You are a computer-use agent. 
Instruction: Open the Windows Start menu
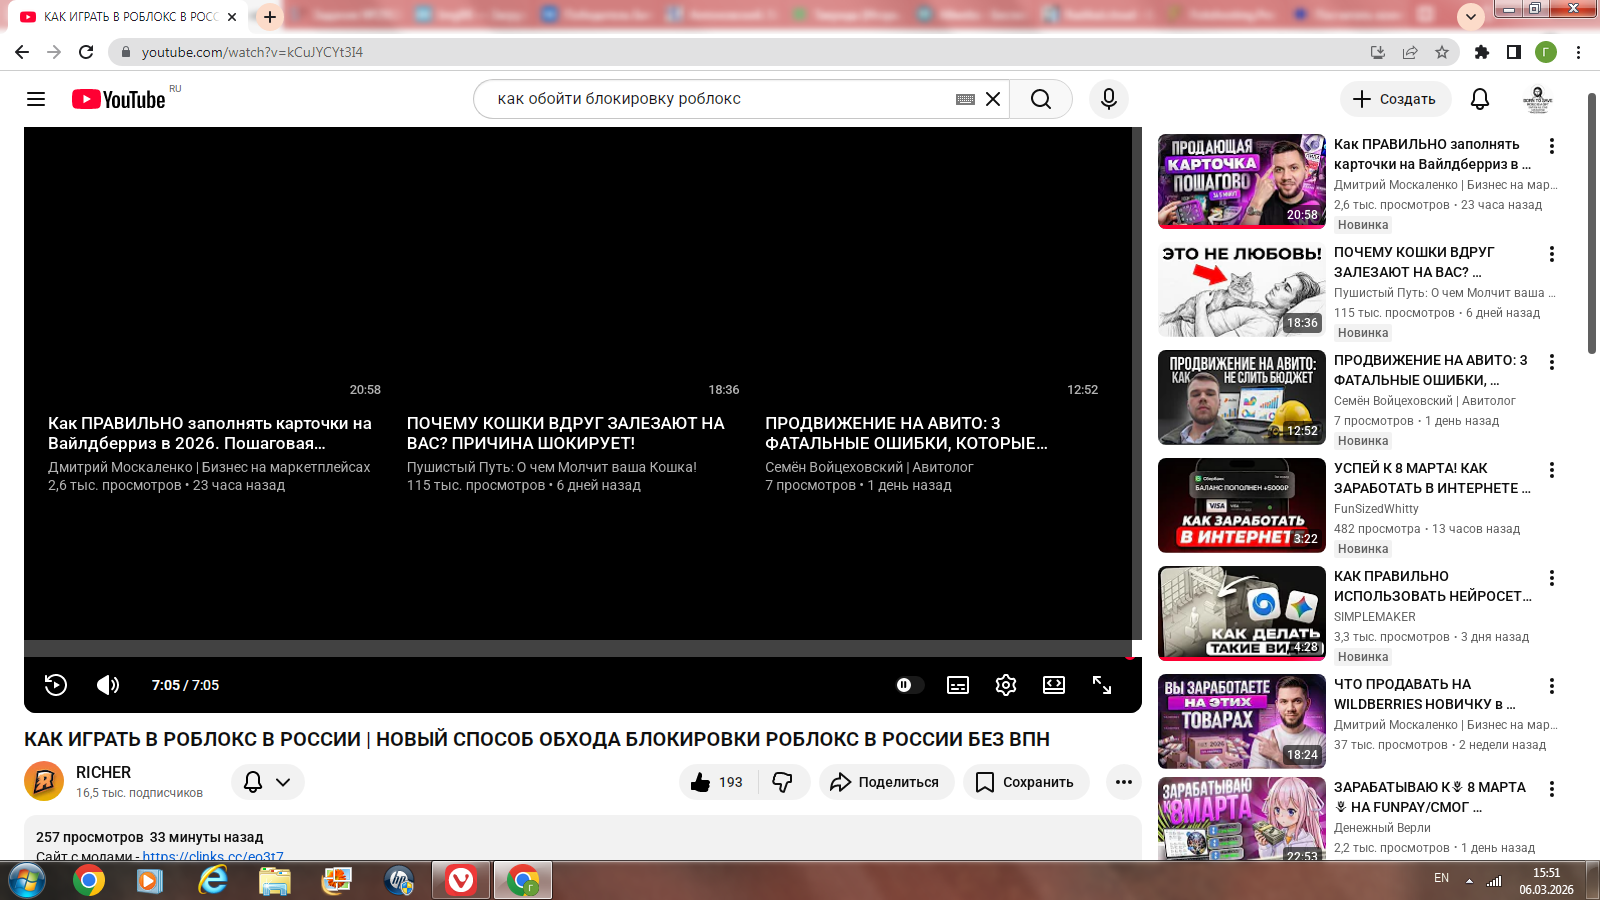(26, 881)
